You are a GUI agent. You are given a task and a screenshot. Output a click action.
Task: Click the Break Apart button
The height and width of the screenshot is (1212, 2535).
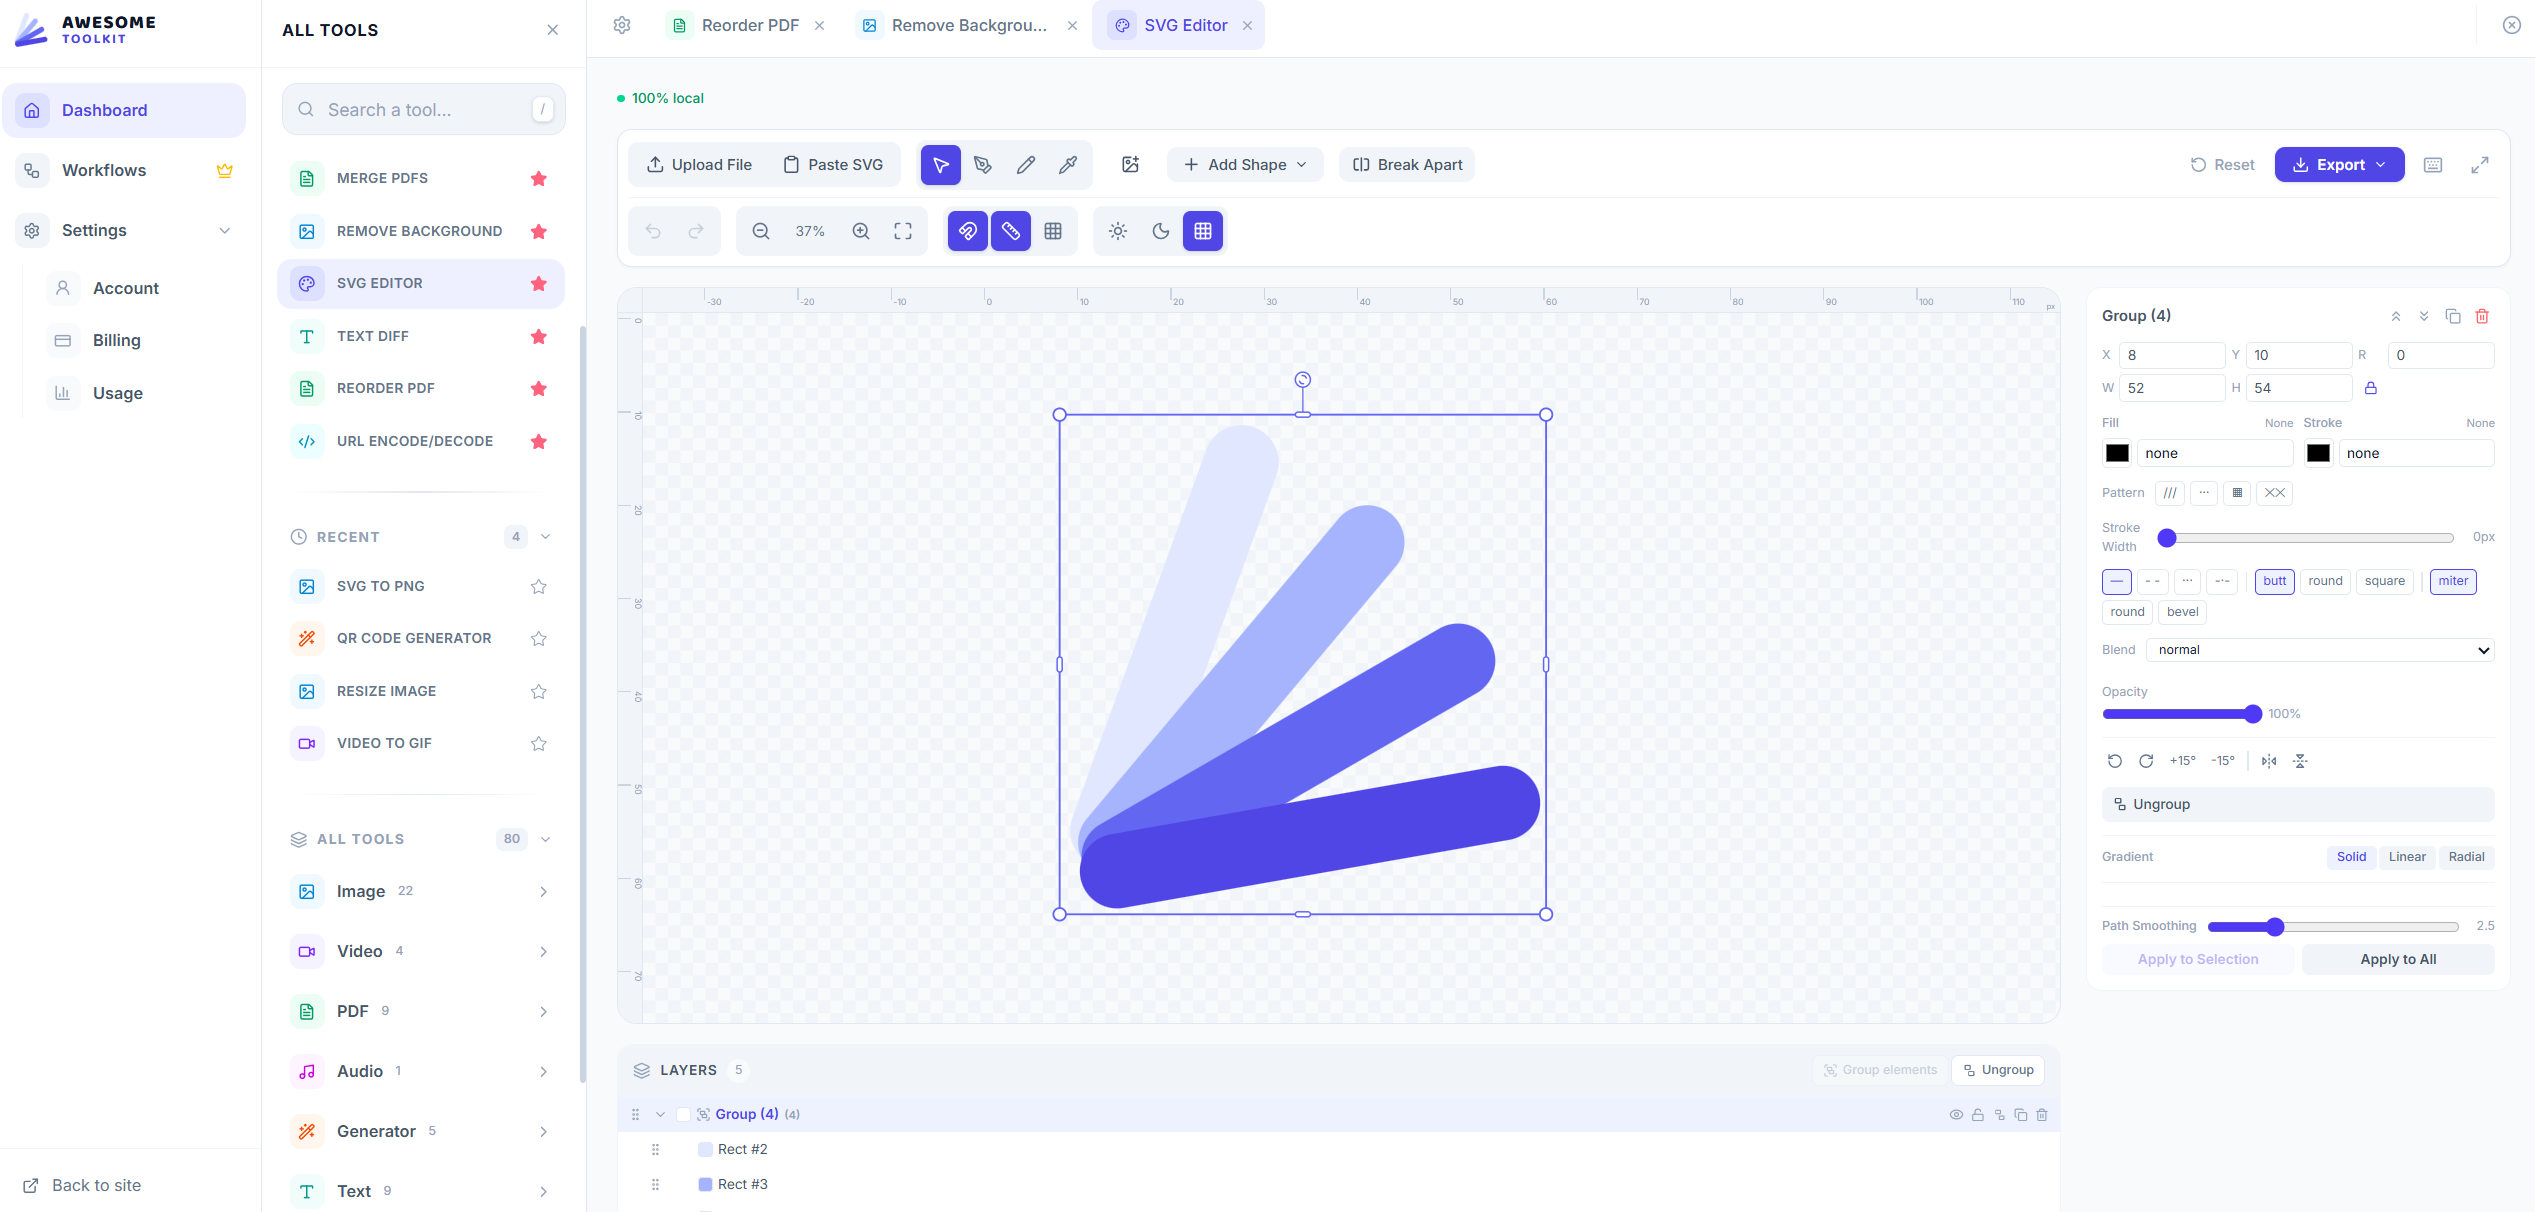1406,164
